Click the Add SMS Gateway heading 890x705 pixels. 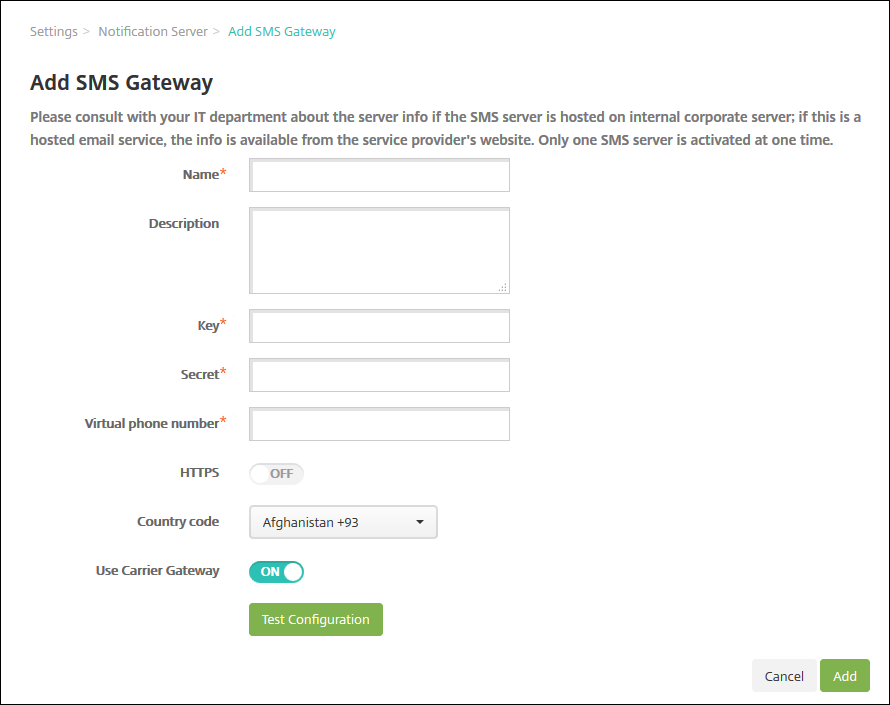click(x=122, y=82)
